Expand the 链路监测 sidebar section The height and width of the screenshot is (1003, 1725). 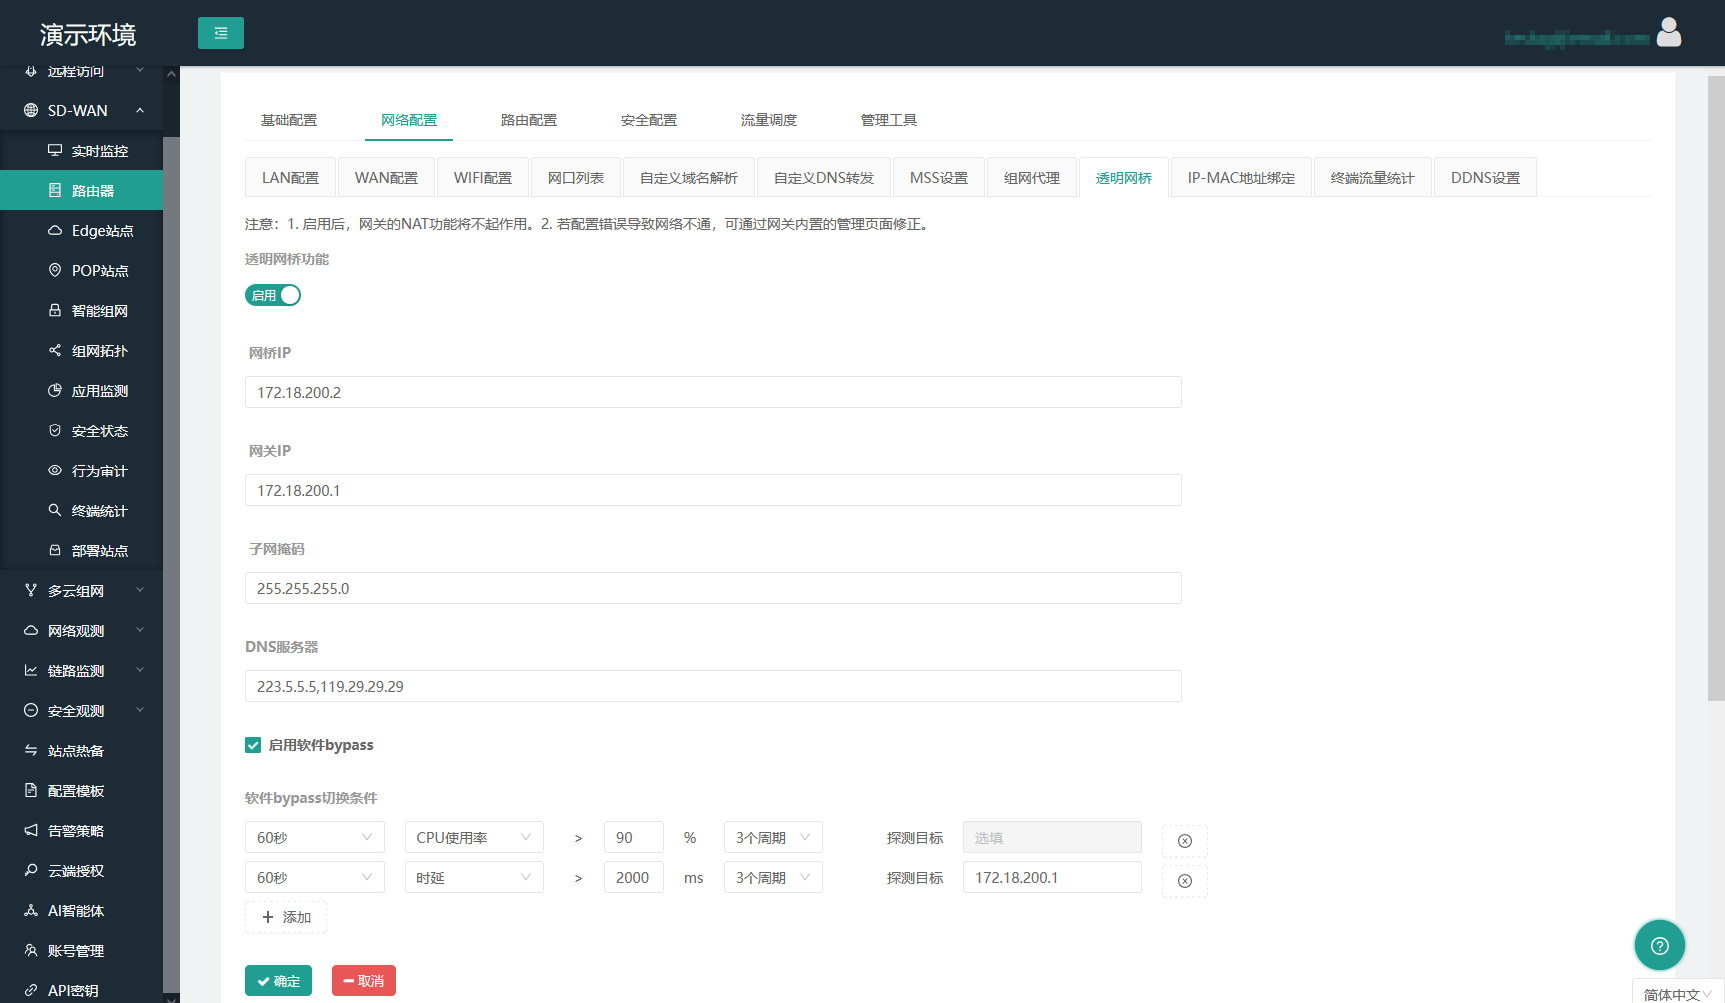[x=140, y=670]
